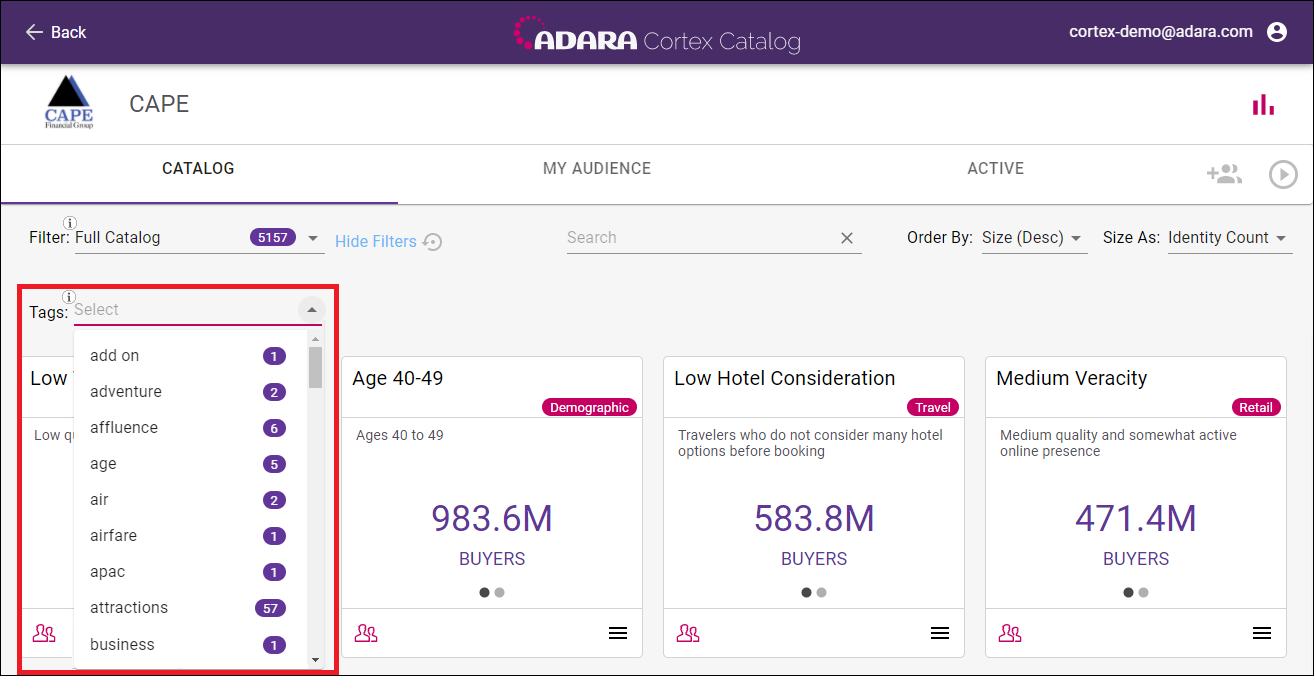The height and width of the screenshot is (676, 1314).
Task: Click the 471.4M buyers value
Action: (x=1136, y=519)
